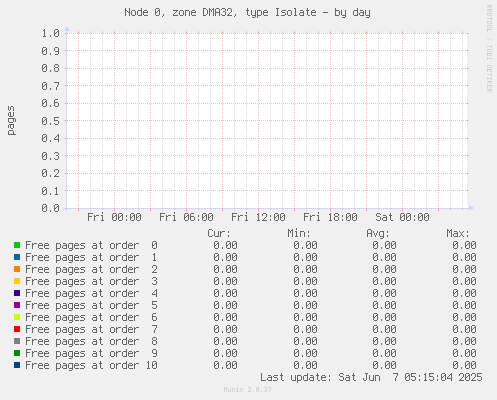Click the magenta order 5 color swatch
497x400 pixels.
17,305
